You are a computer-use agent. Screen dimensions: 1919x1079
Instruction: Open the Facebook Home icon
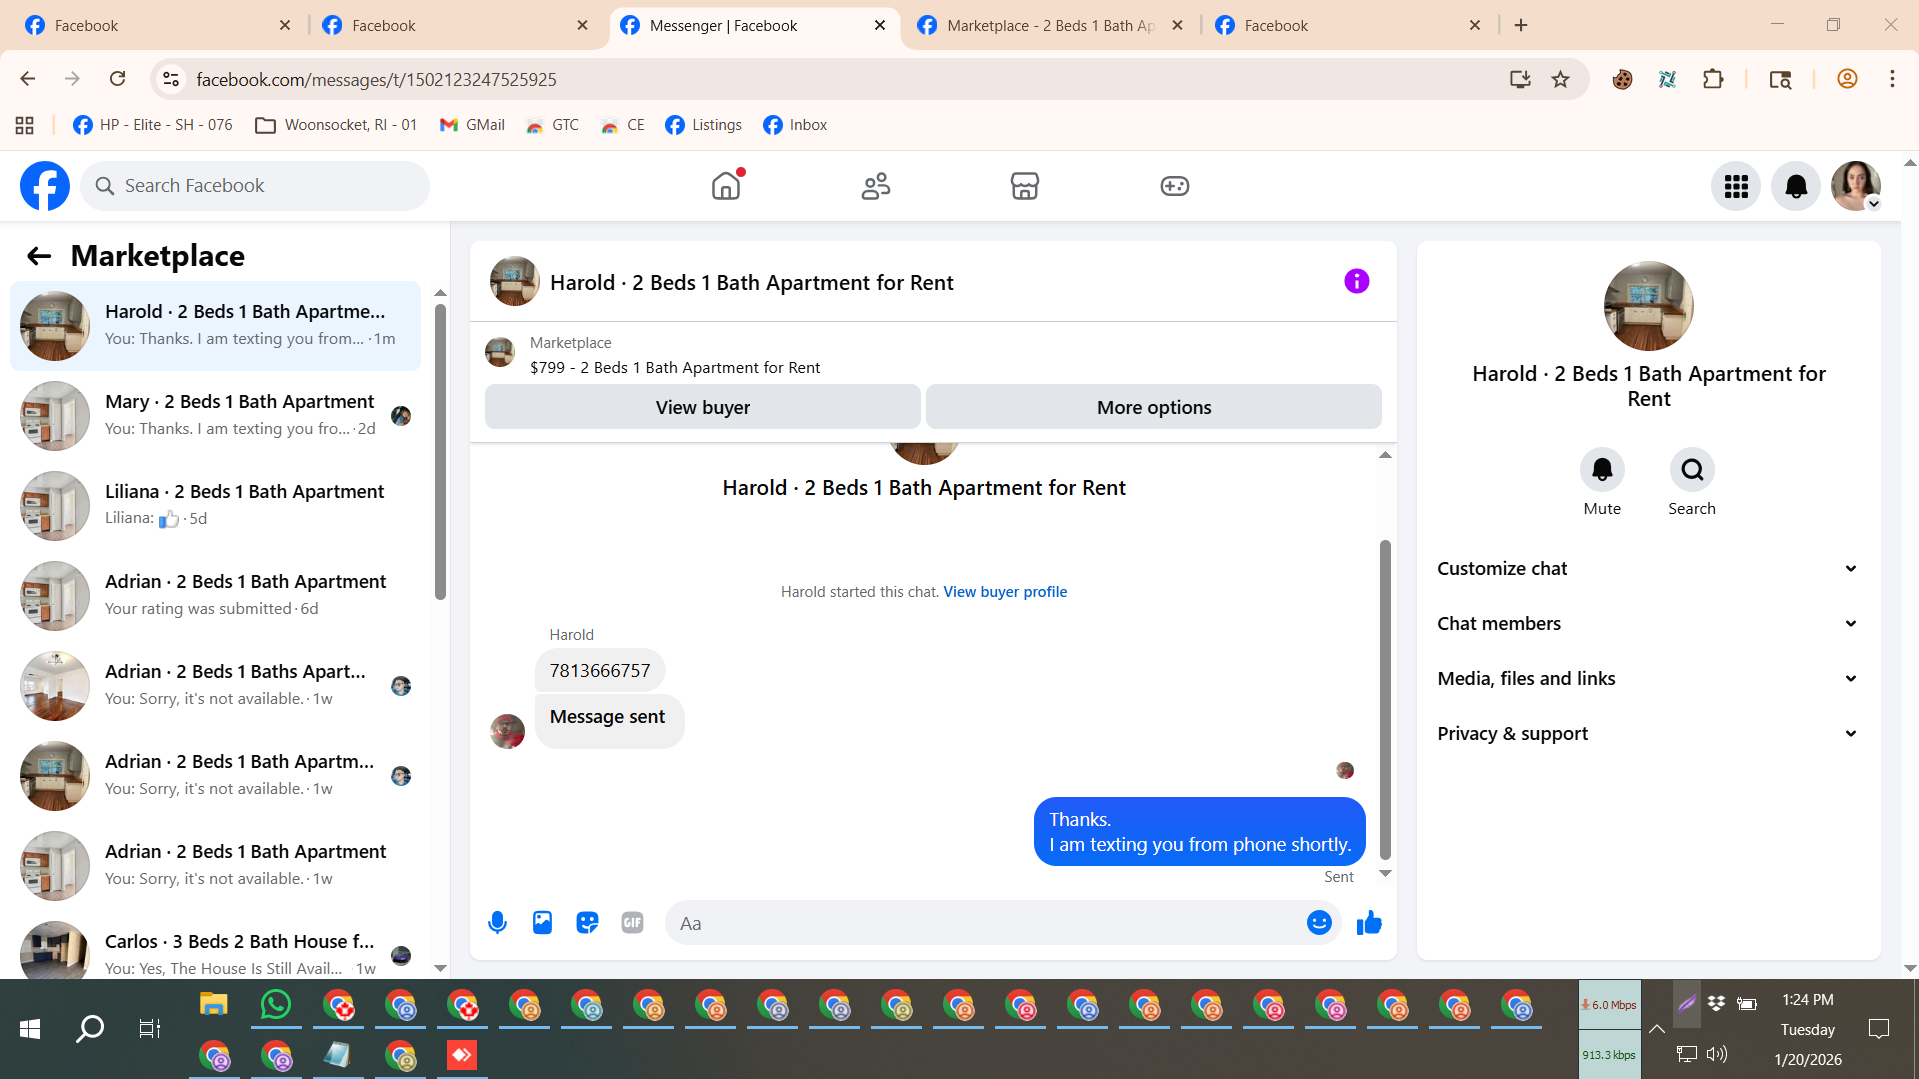pyautogui.click(x=726, y=186)
